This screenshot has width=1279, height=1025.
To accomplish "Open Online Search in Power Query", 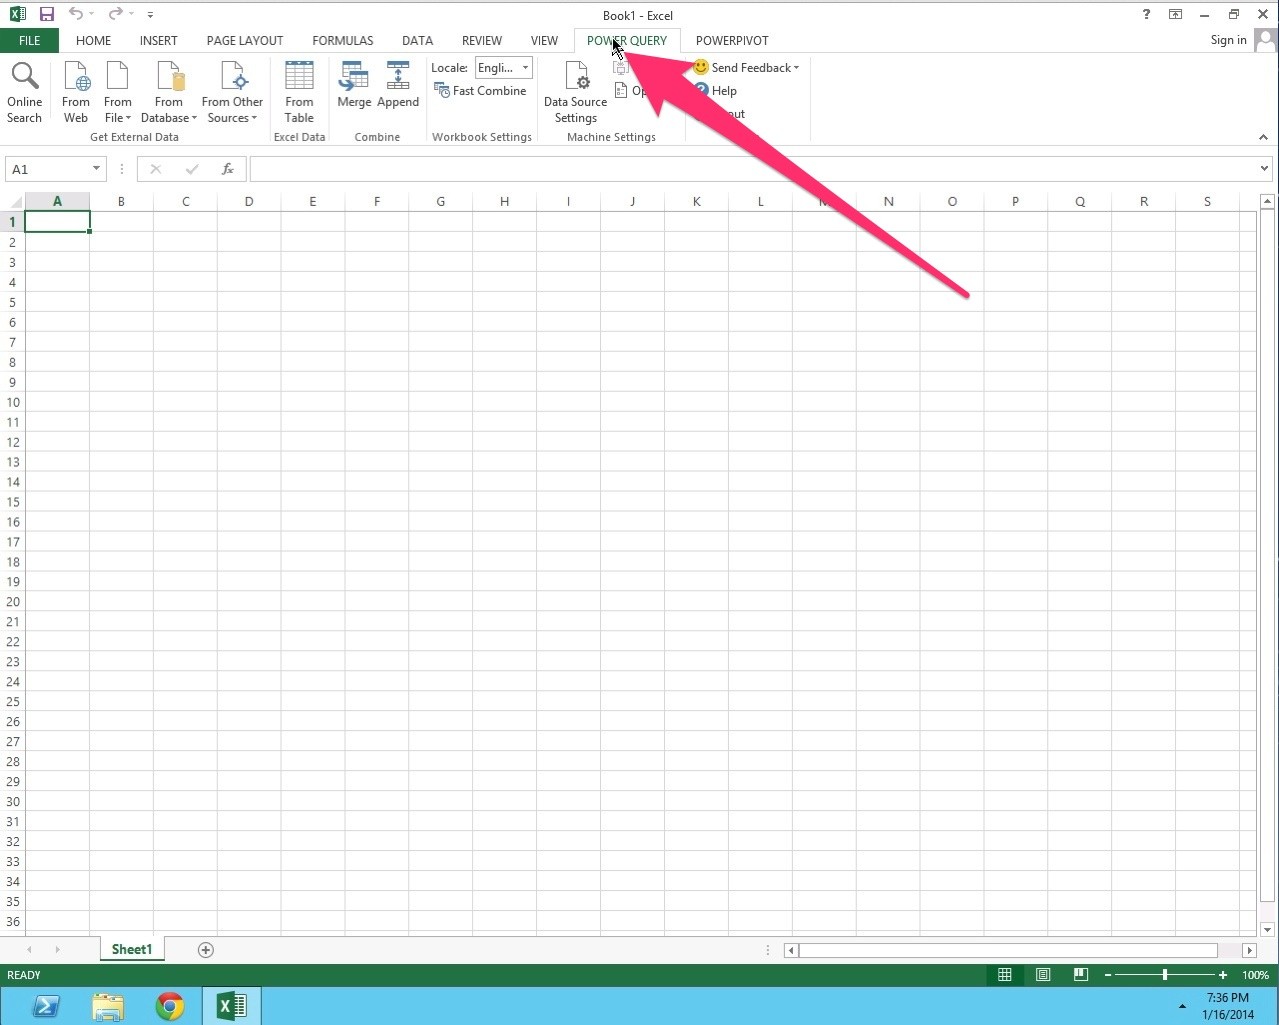I will pyautogui.click(x=24, y=92).
